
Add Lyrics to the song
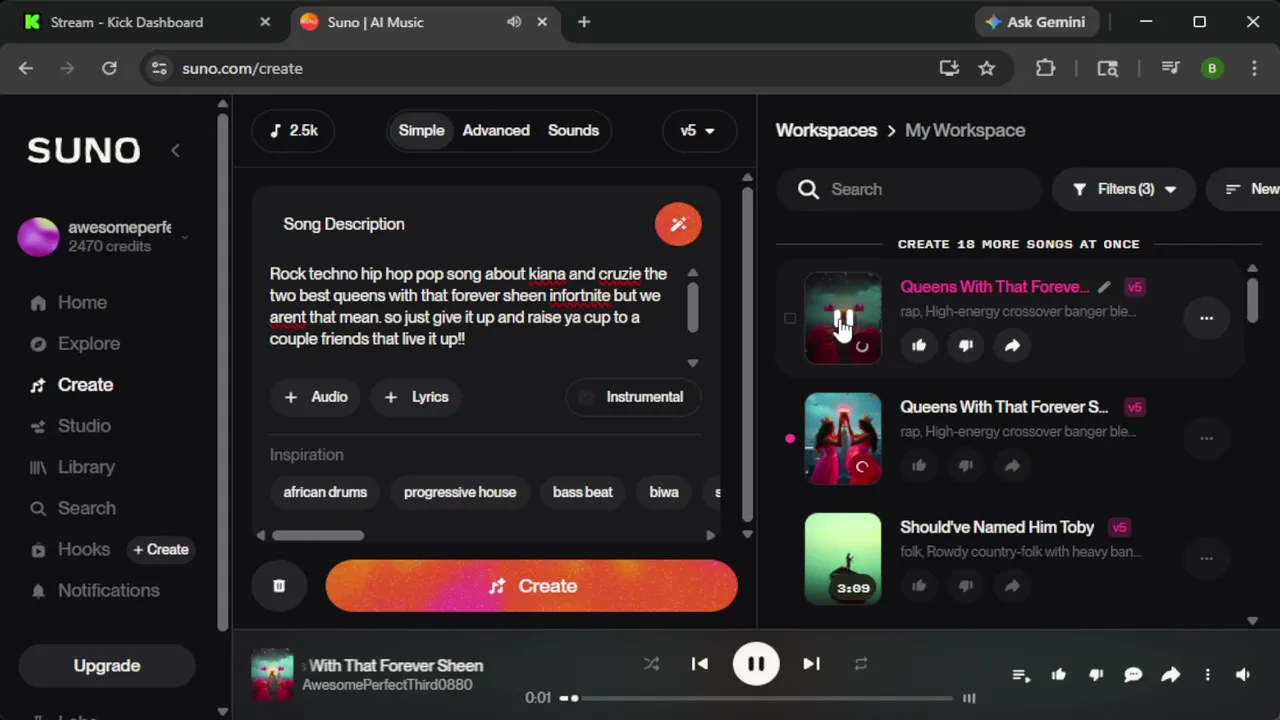416,397
